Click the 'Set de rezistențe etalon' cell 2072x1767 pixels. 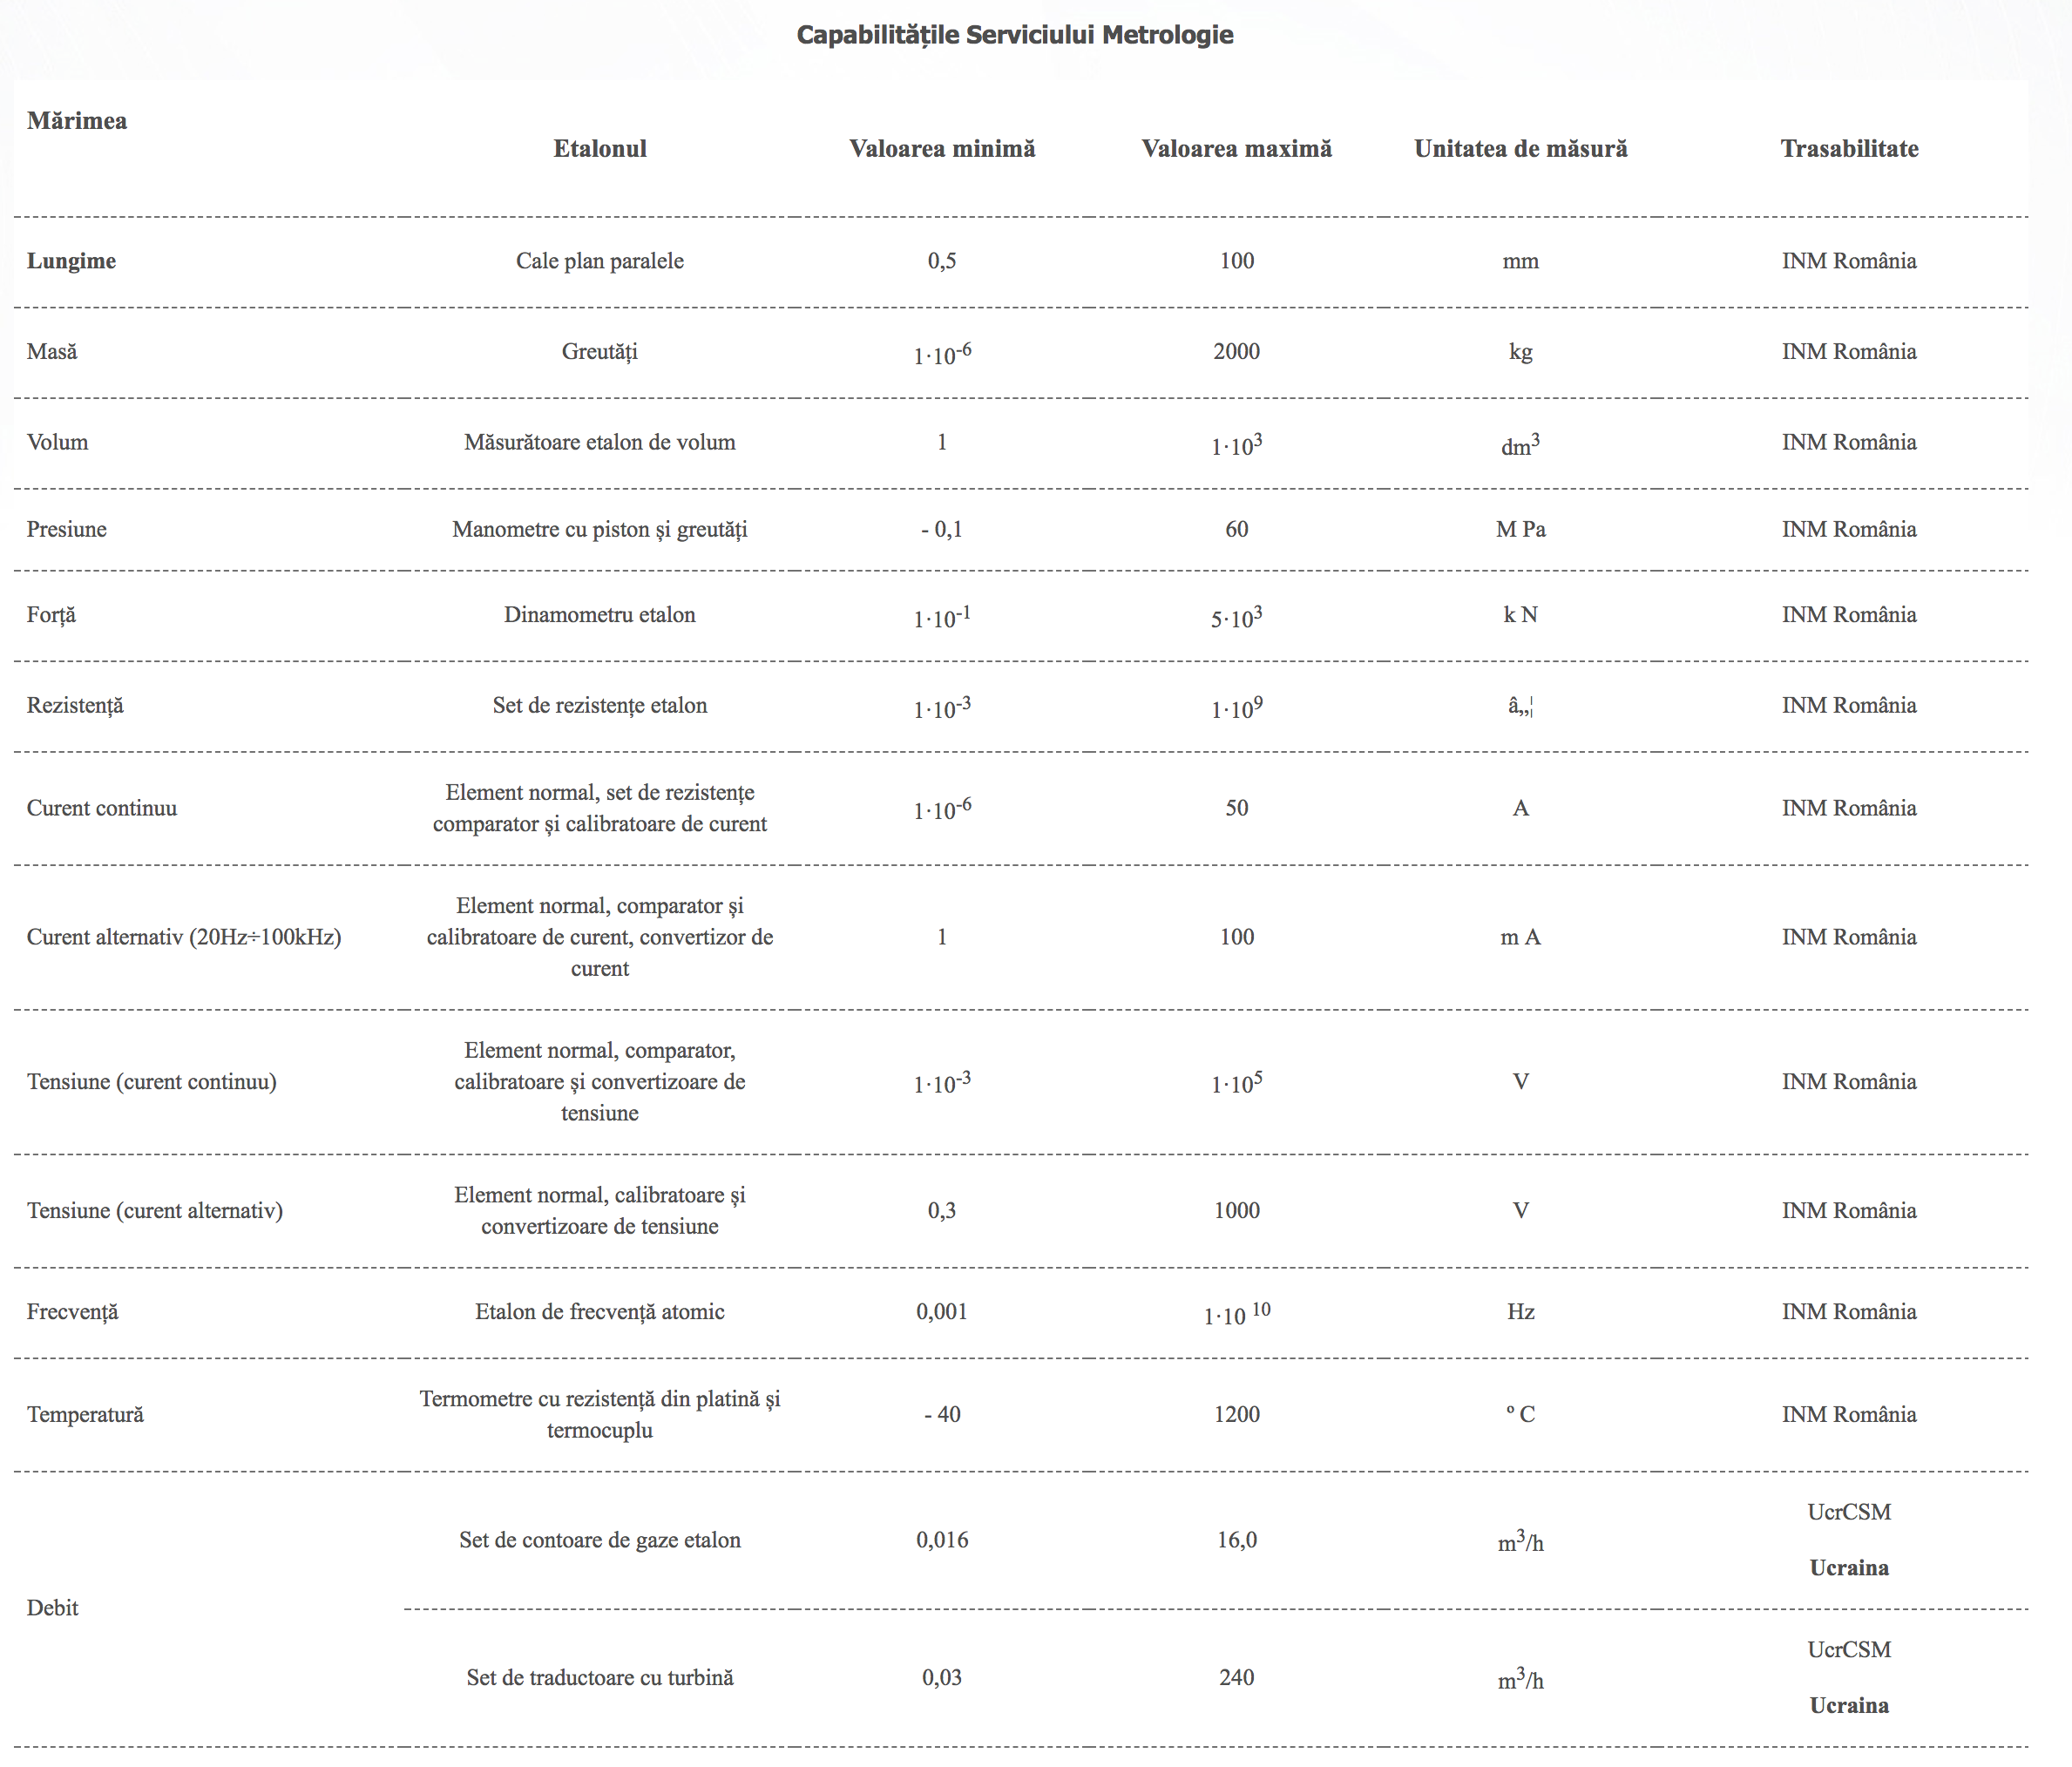600,705
